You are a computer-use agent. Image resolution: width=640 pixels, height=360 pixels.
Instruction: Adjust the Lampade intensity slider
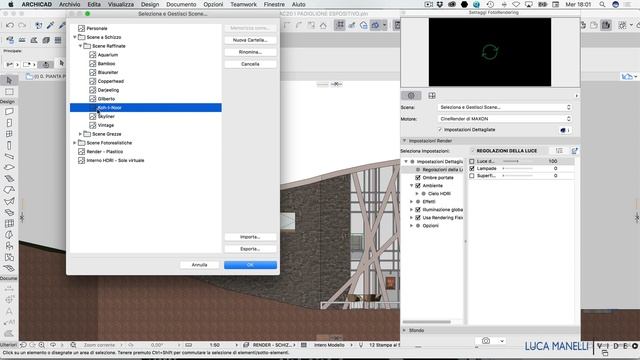pos(518,169)
